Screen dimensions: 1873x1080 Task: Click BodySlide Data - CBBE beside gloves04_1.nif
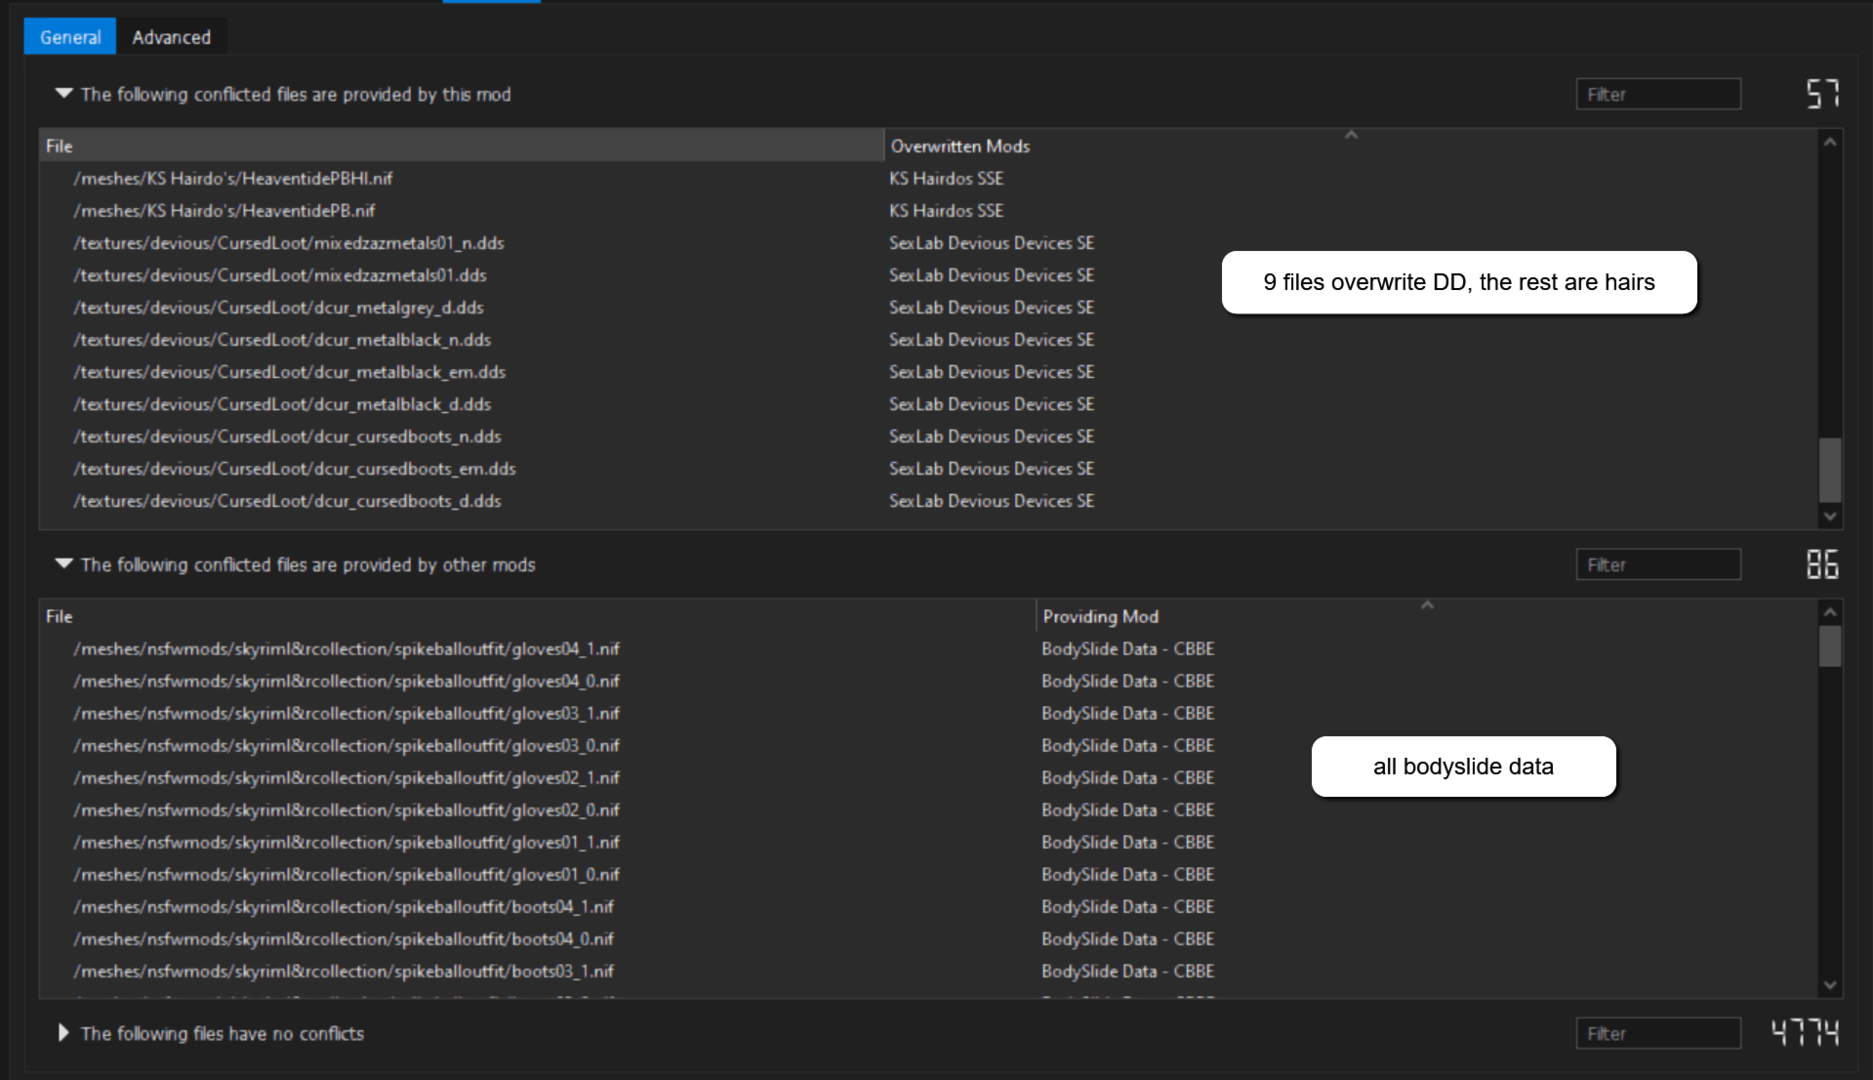pyautogui.click(x=1128, y=649)
